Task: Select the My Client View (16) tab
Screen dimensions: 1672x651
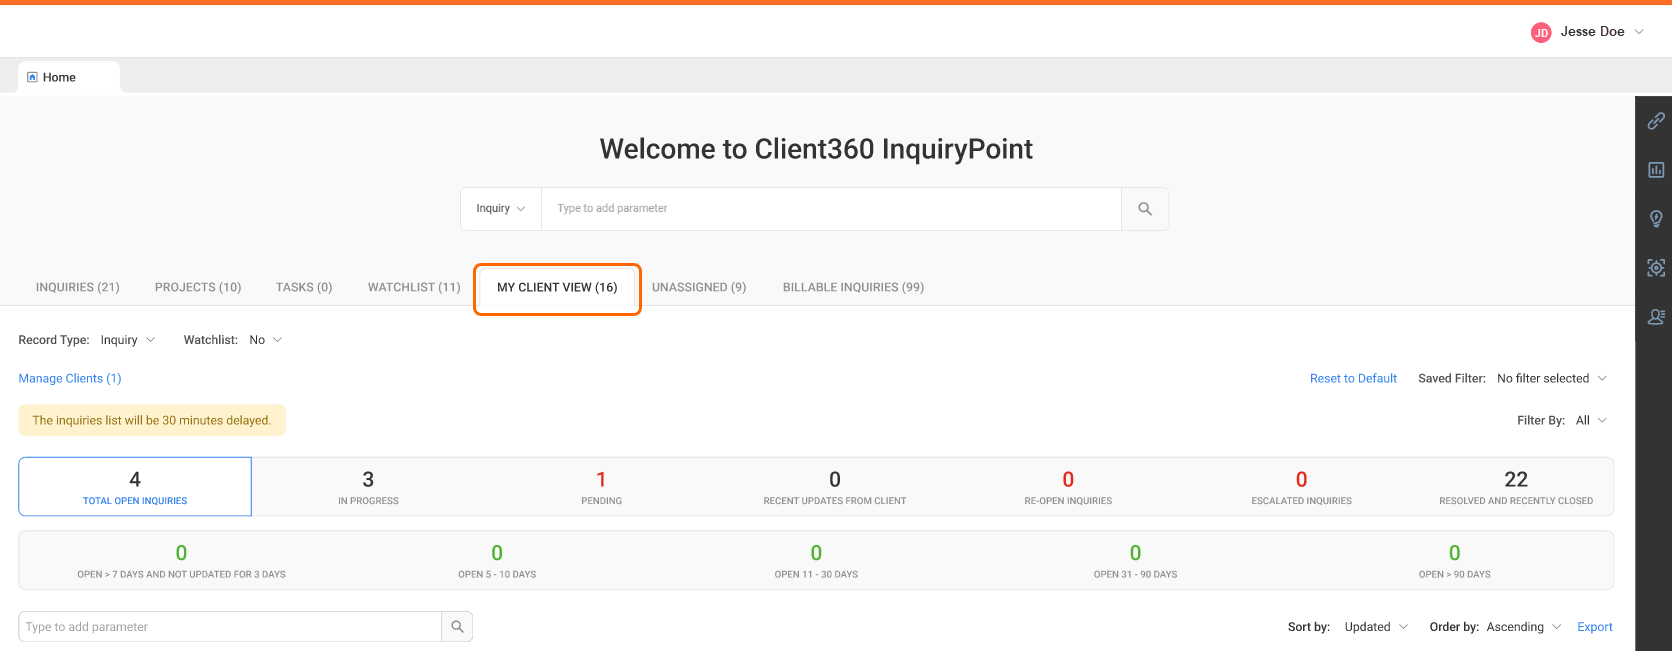Action: (557, 287)
